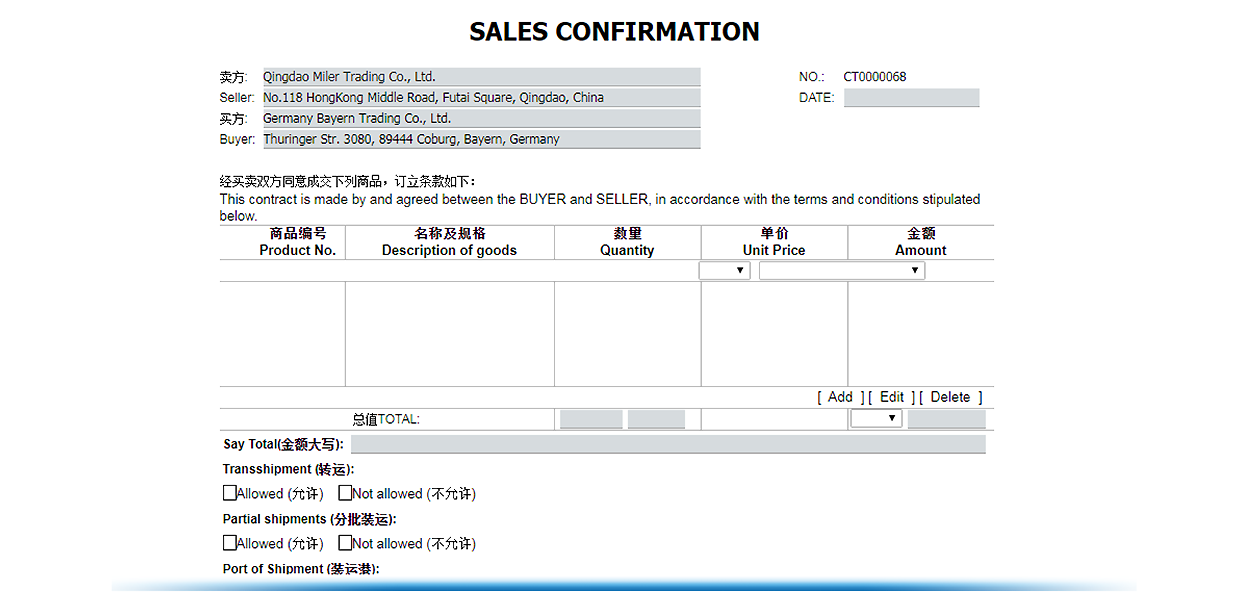1242x600 pixels.
Task: Click the seller name field Qingdao Miler Trading
Action: 480,77
